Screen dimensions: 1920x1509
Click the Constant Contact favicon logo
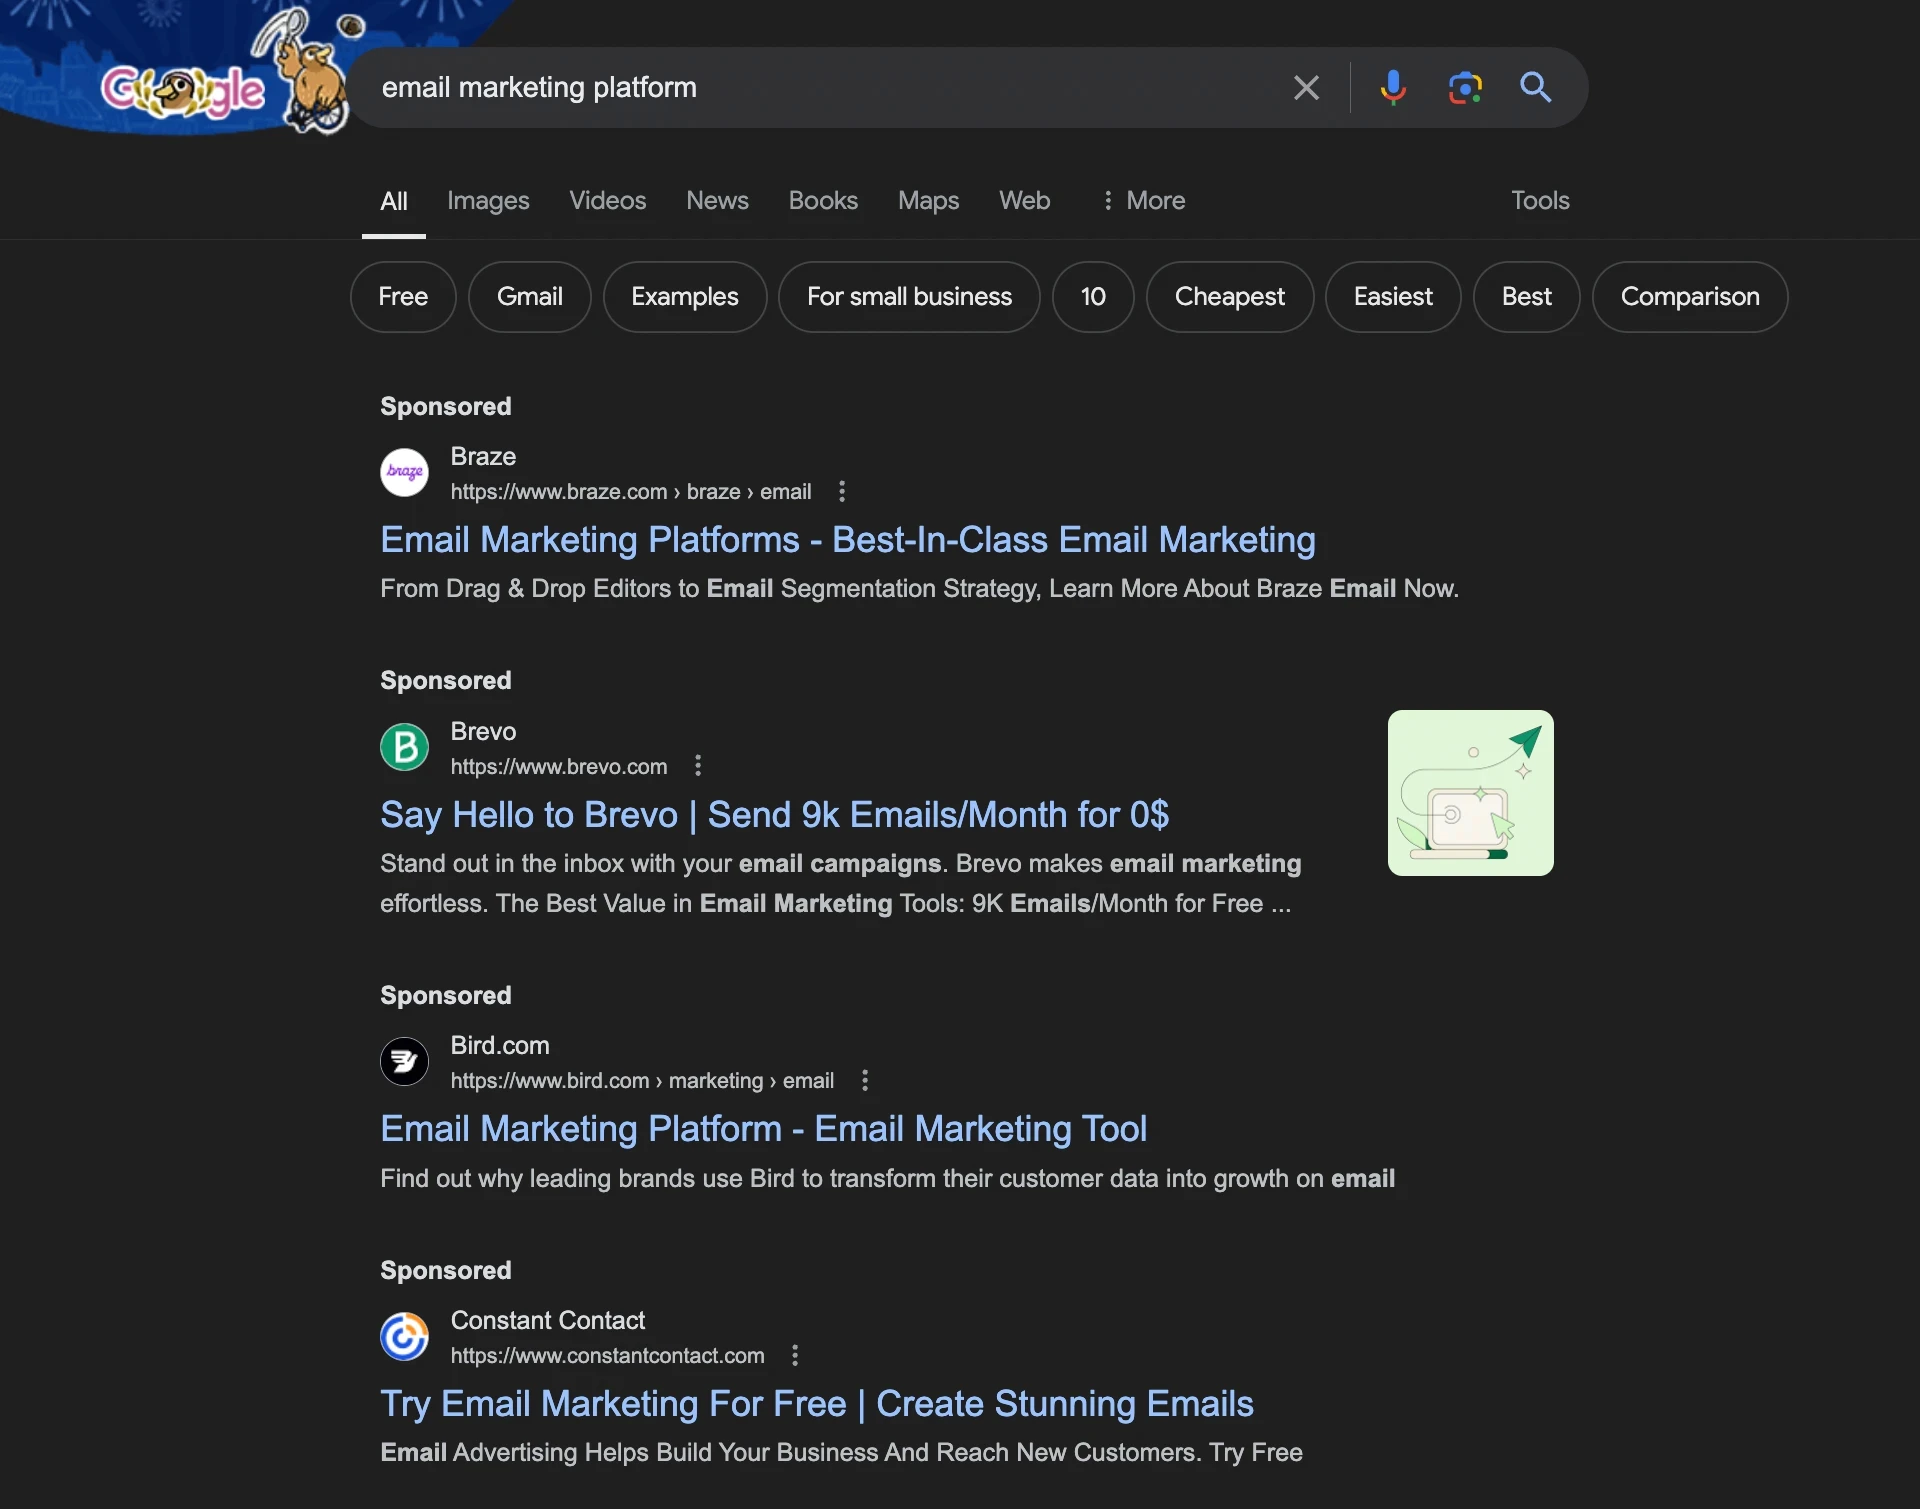click(405, 1336)
